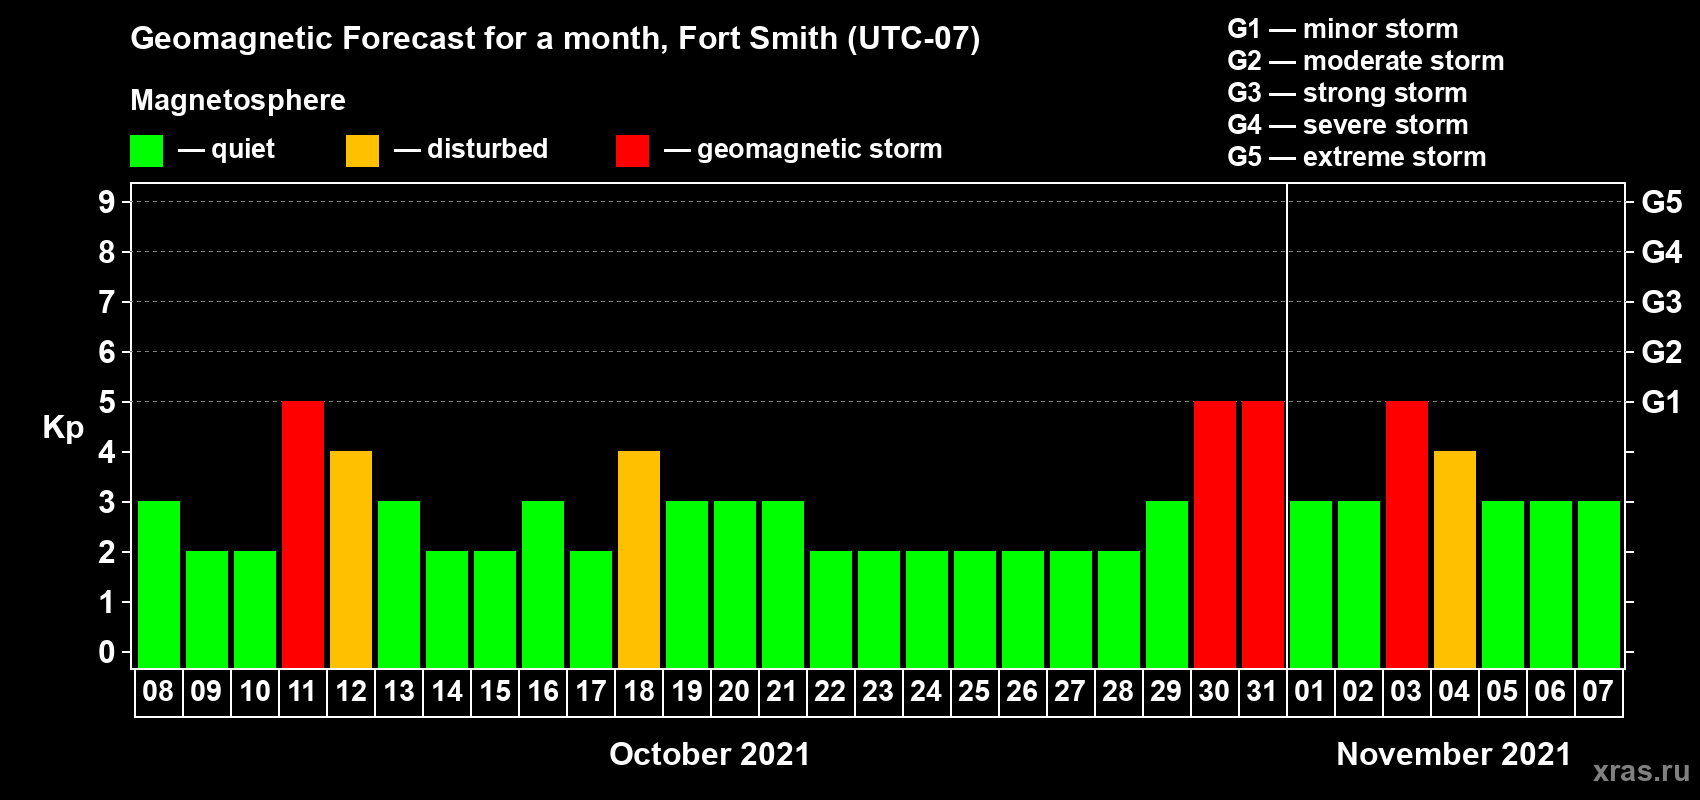1700x800 pixels.
Task: Select the orange bar for October 18
Action: 639,560
